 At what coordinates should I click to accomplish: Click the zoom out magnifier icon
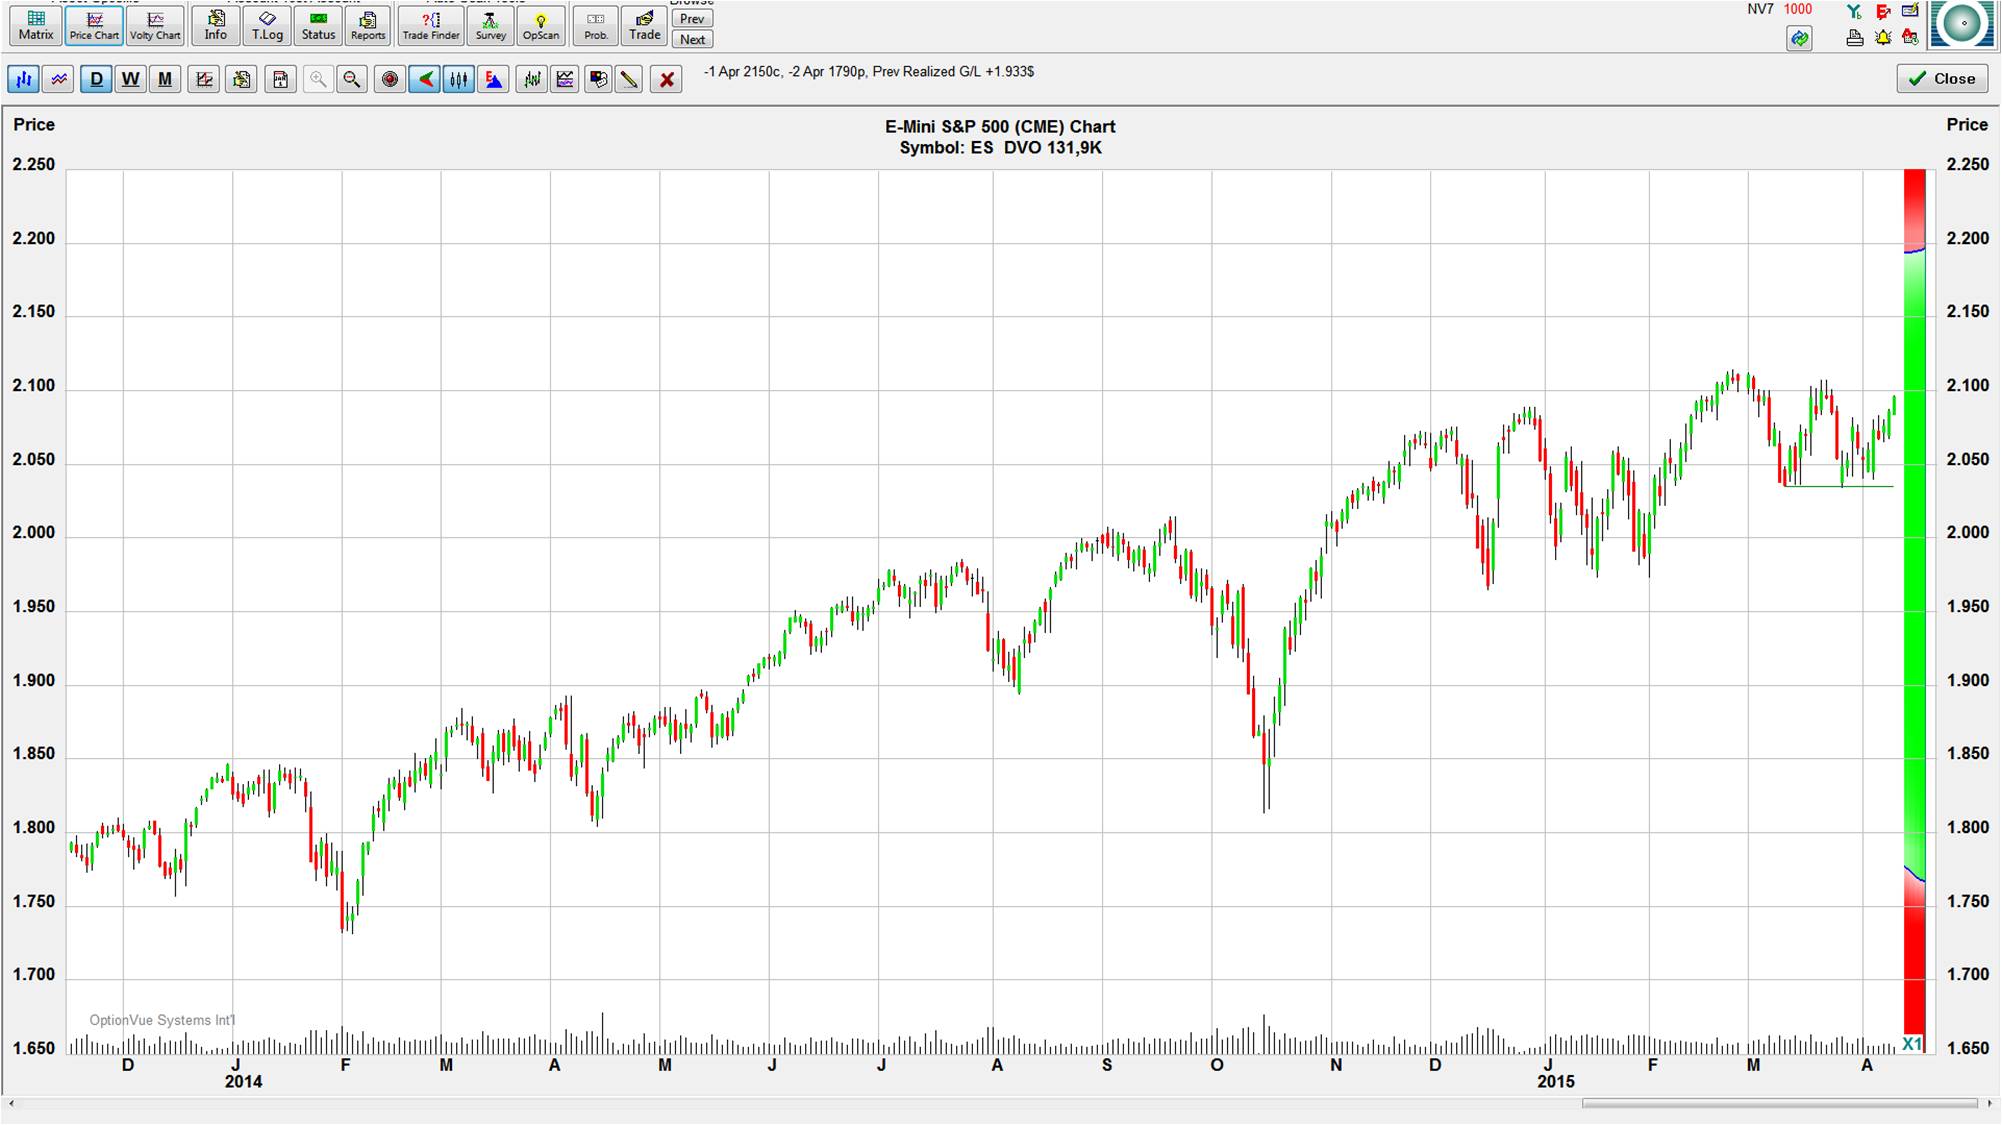(352, 79)
